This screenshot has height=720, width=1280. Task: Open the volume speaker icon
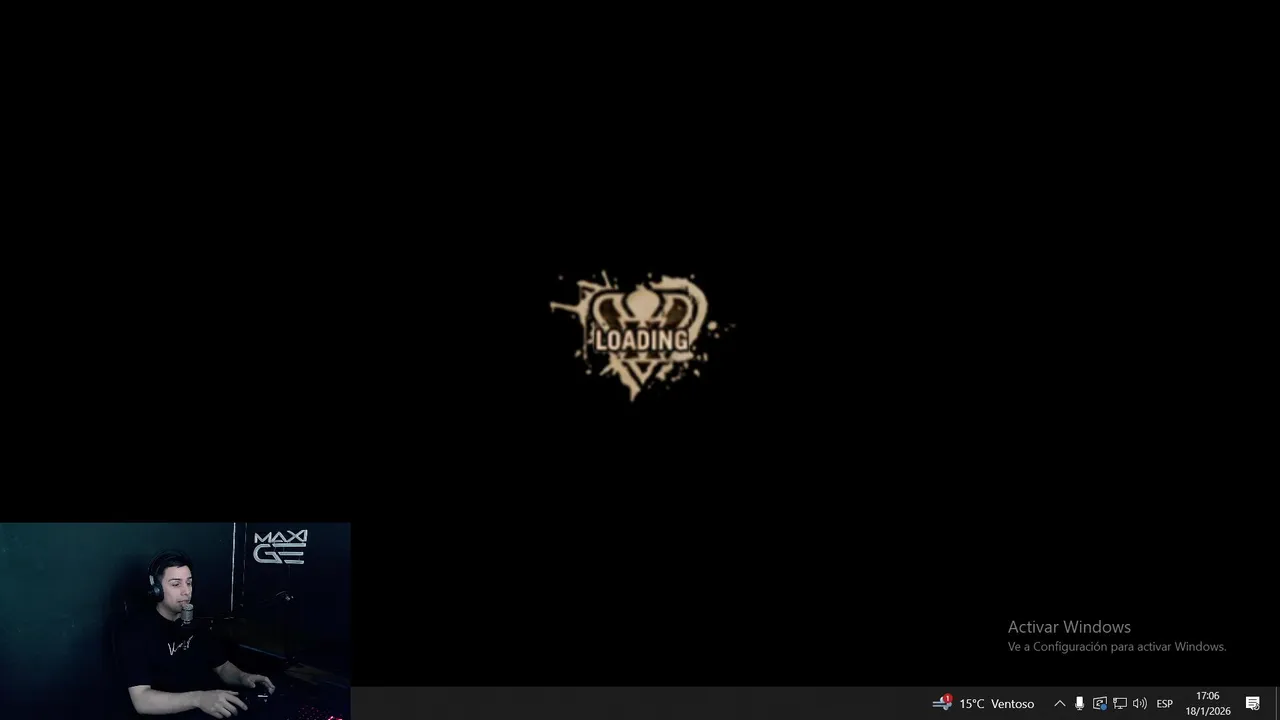point(1140,703)
